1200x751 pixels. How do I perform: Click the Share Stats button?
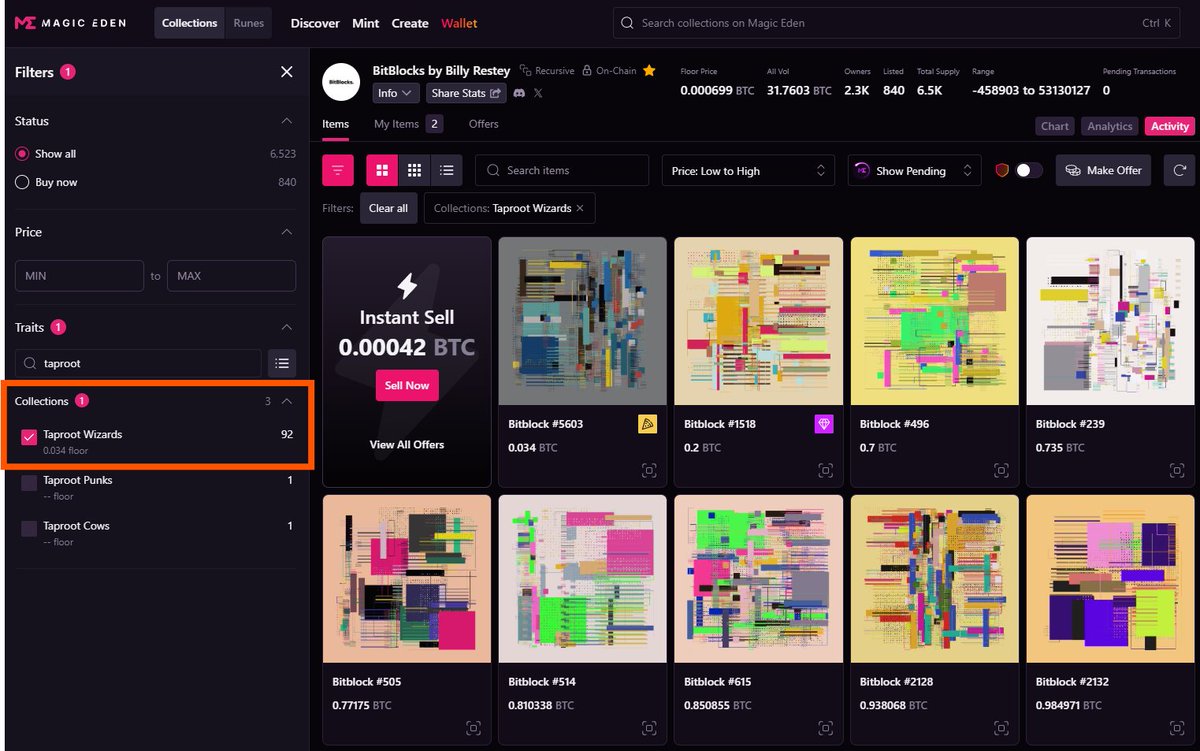465,93
